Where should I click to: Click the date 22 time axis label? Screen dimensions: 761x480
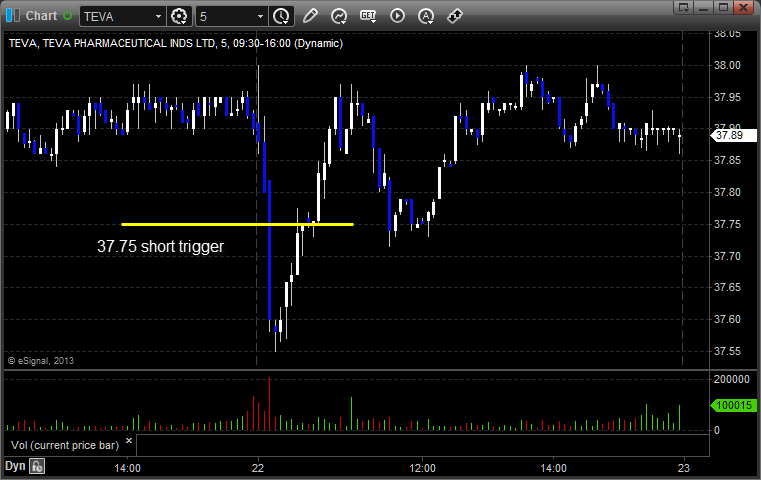[258, 468]
